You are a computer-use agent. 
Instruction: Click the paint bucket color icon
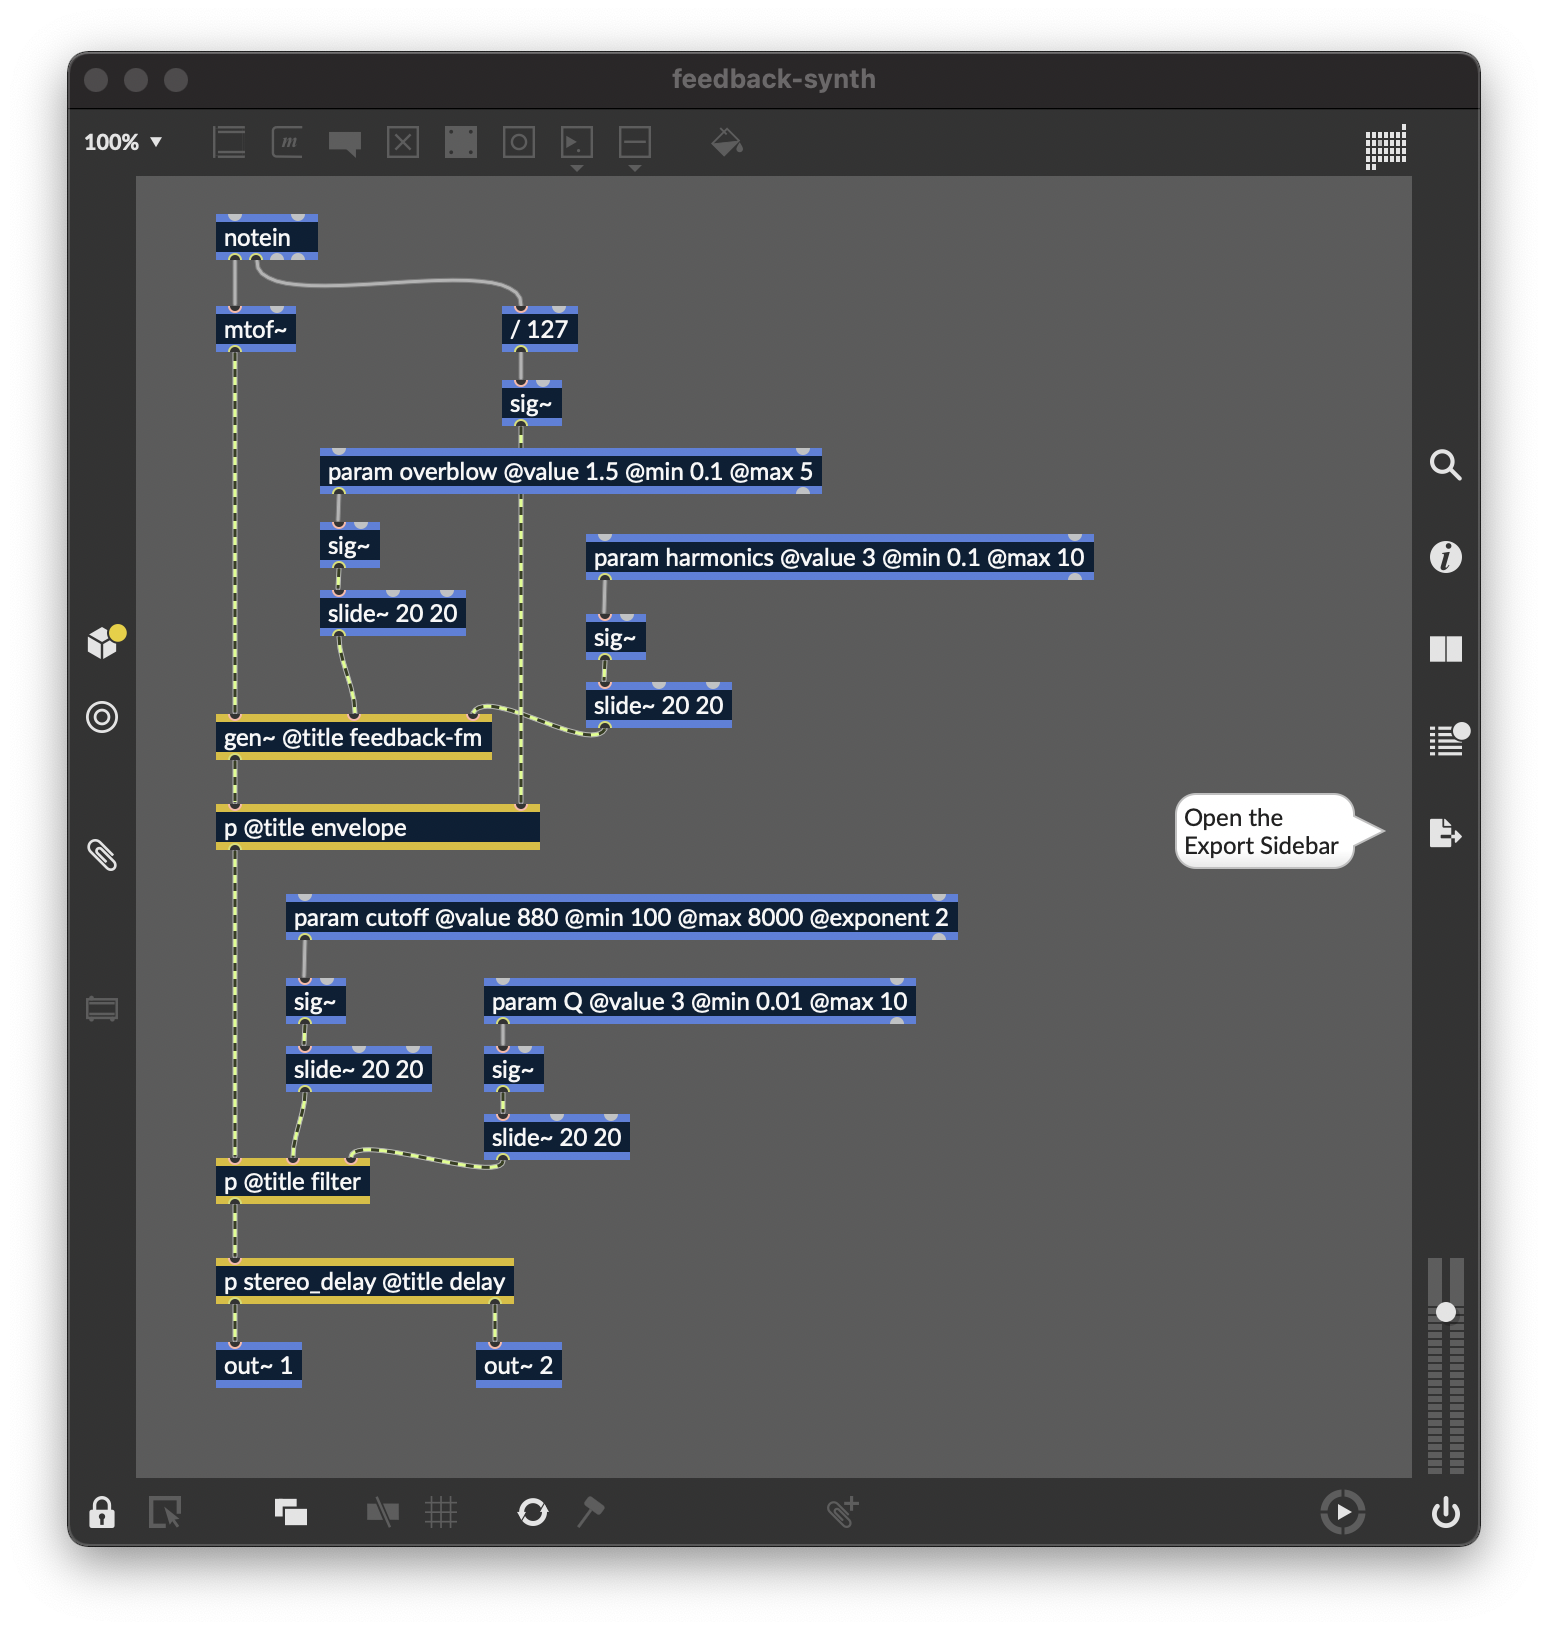pos(726,143)
